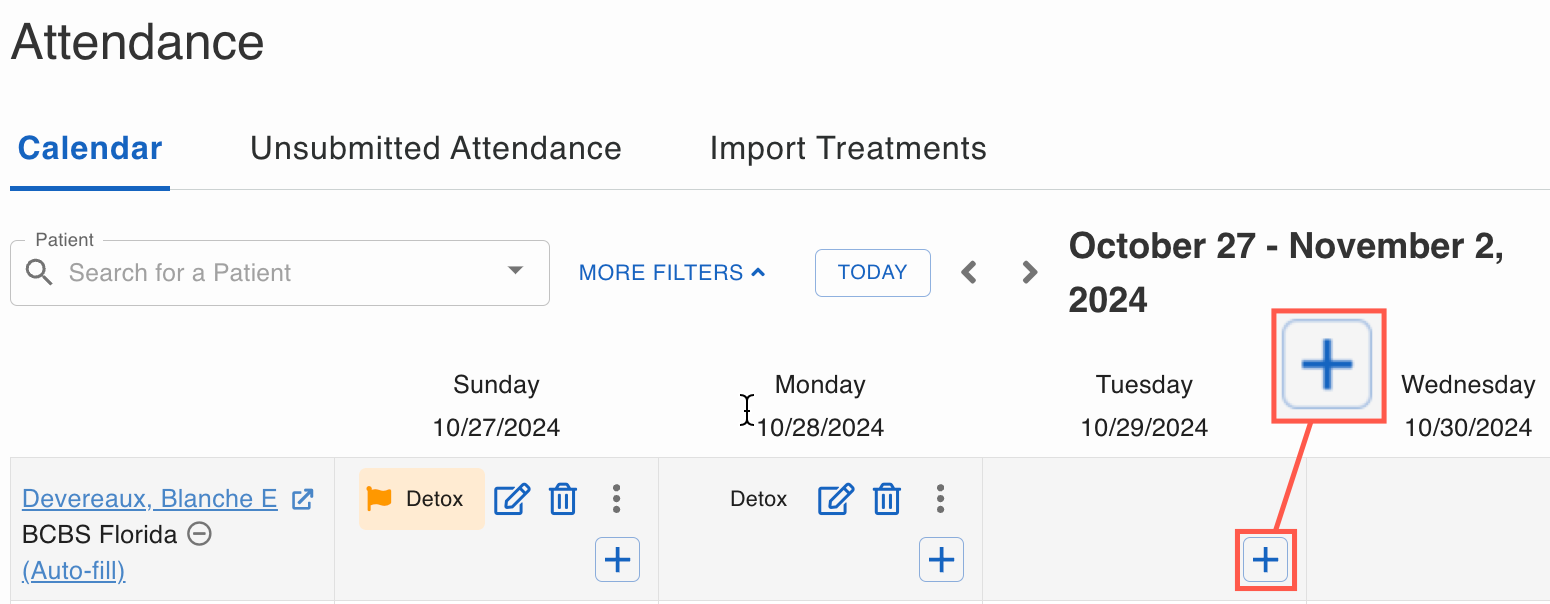Screen dimensions: 1550x604
Task: Switch to the Unsubmitted Attendance tab
Action: (435, 148)
